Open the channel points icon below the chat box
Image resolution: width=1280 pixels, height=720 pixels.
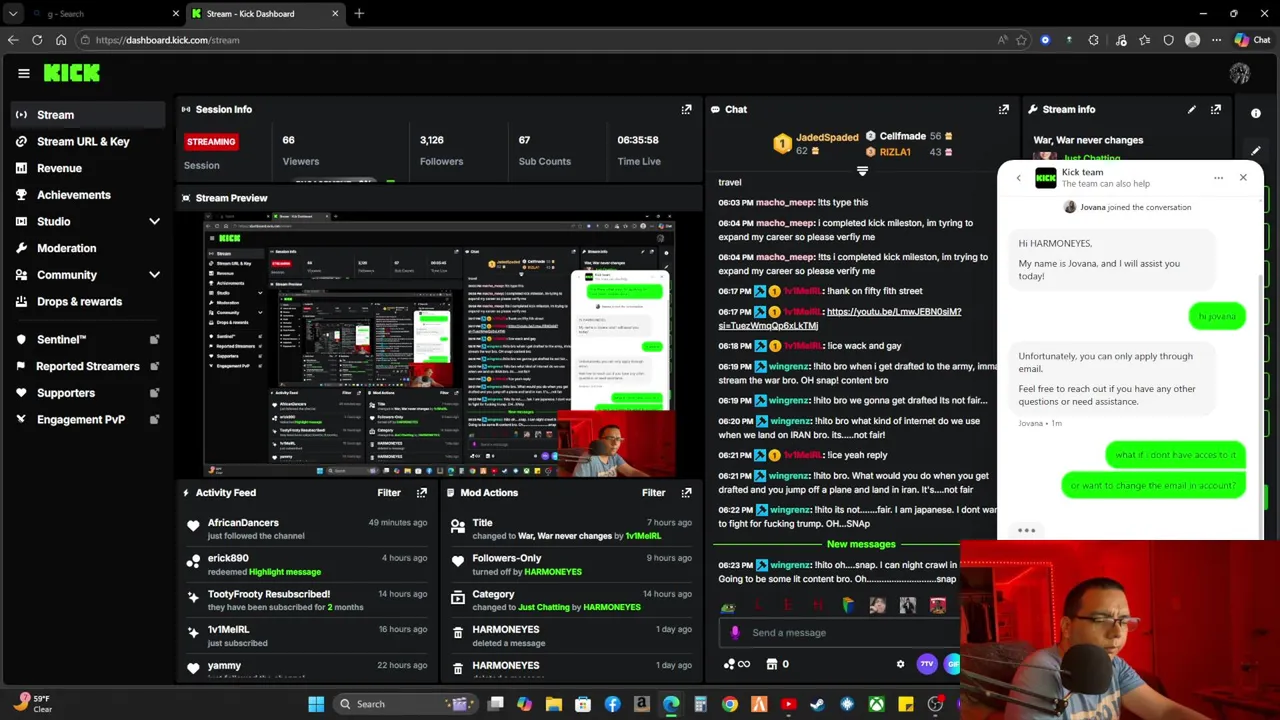736,664
